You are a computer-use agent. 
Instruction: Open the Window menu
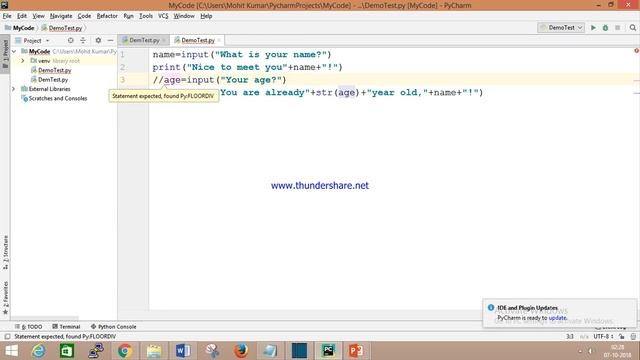click(x=184, y=16)
